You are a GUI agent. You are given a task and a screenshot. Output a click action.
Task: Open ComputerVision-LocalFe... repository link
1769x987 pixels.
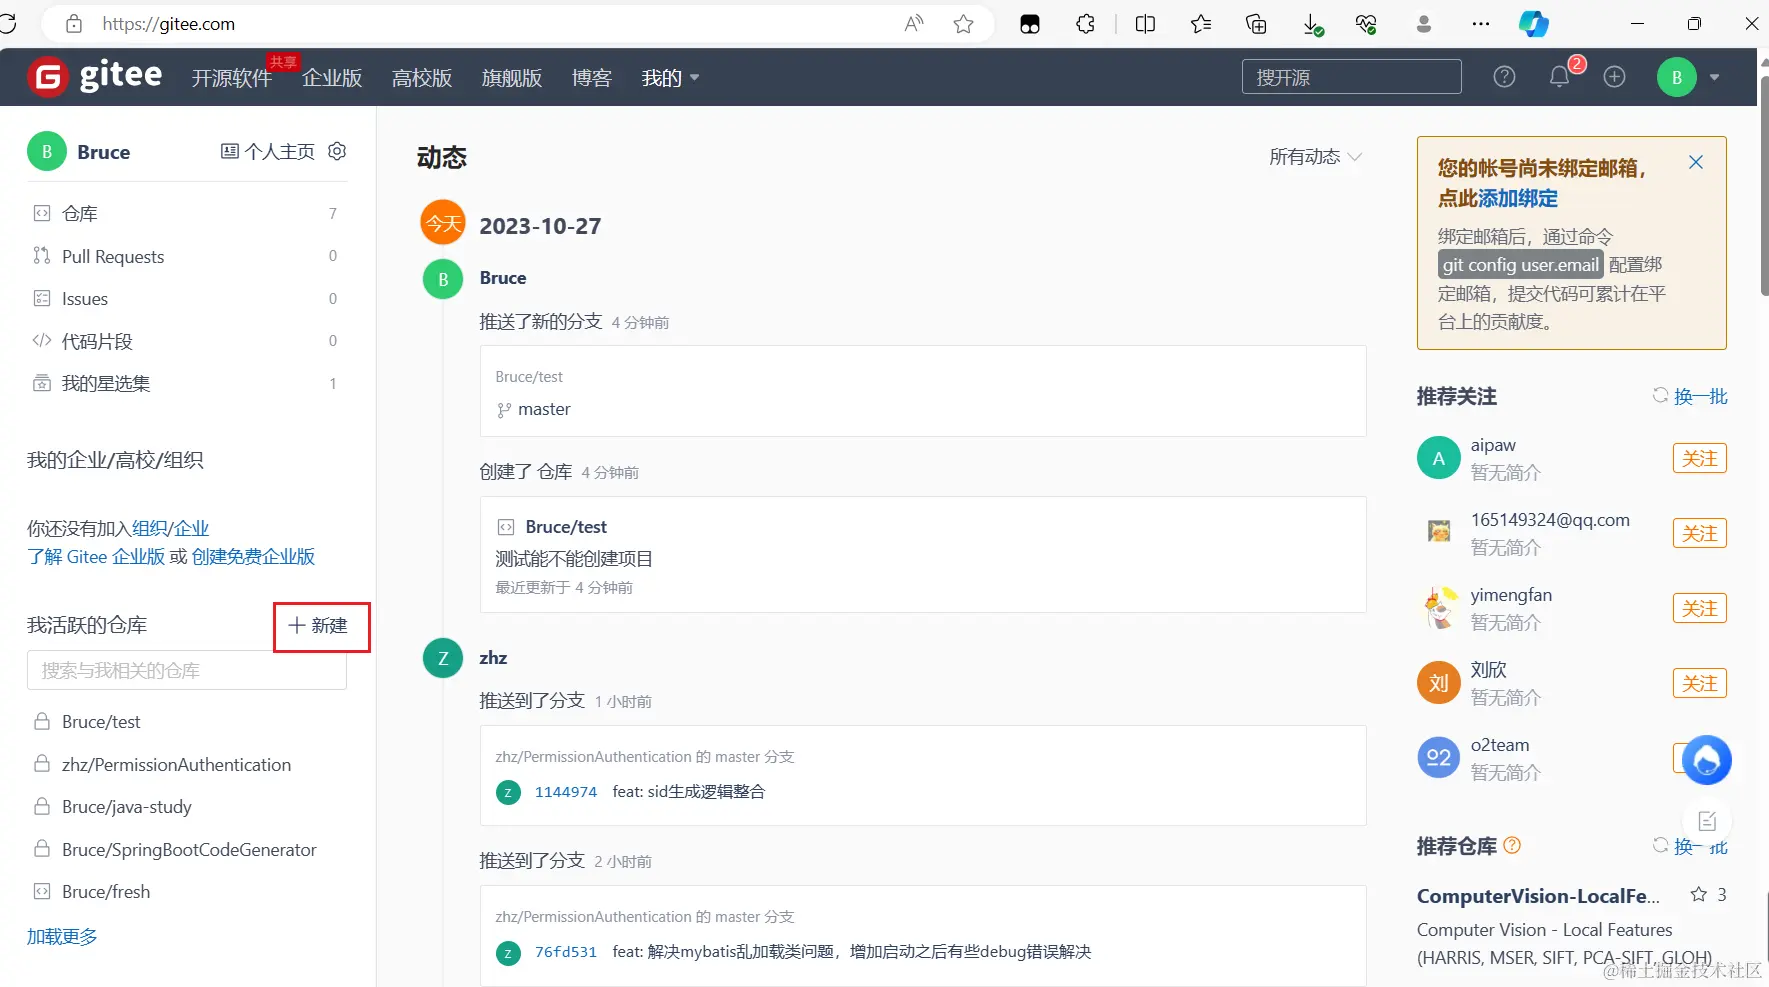[x=1538, y=896]
